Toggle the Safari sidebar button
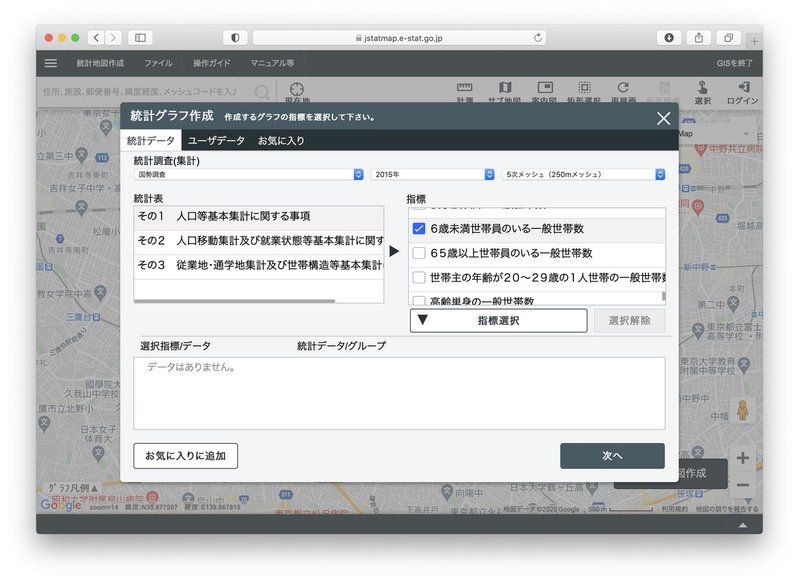This screenshot has height=583, width=800. pyautogui.click(x=140, y=38)
